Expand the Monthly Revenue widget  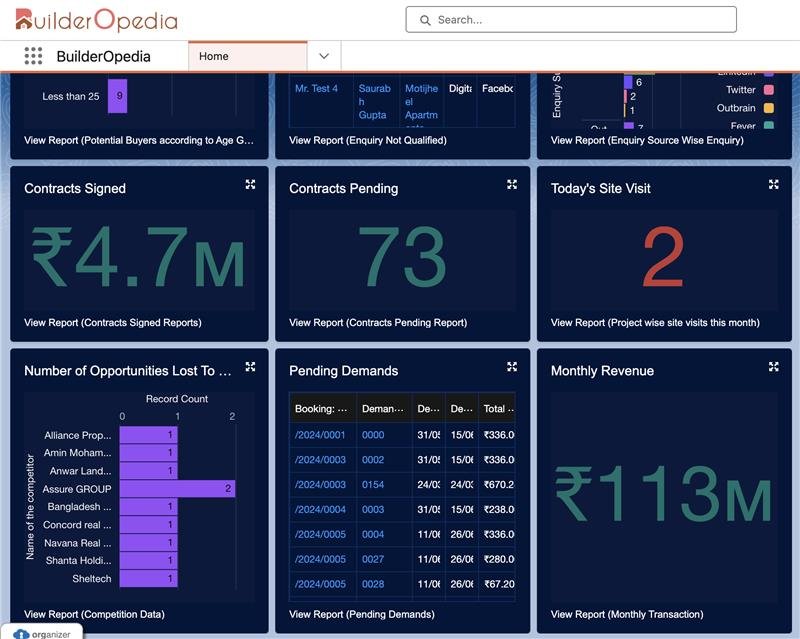point(773,366)
